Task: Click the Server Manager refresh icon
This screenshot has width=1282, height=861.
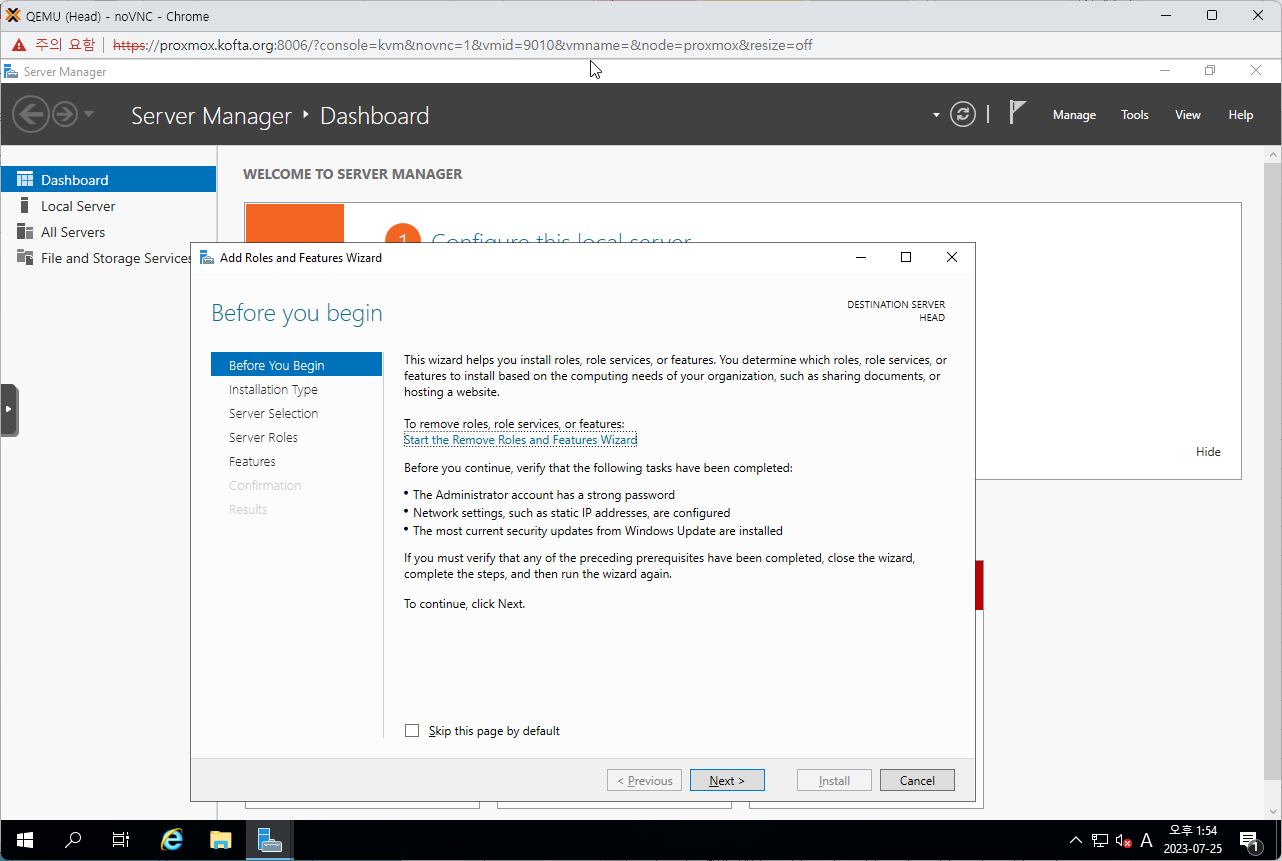Action: [x=962, y=114]
